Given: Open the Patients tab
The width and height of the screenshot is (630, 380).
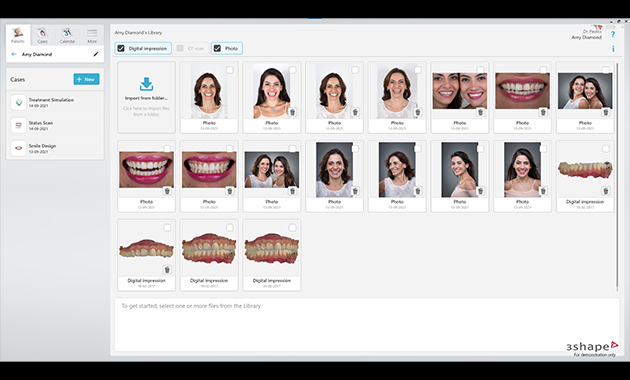Looking at the screenshot, I should (18, 35).
